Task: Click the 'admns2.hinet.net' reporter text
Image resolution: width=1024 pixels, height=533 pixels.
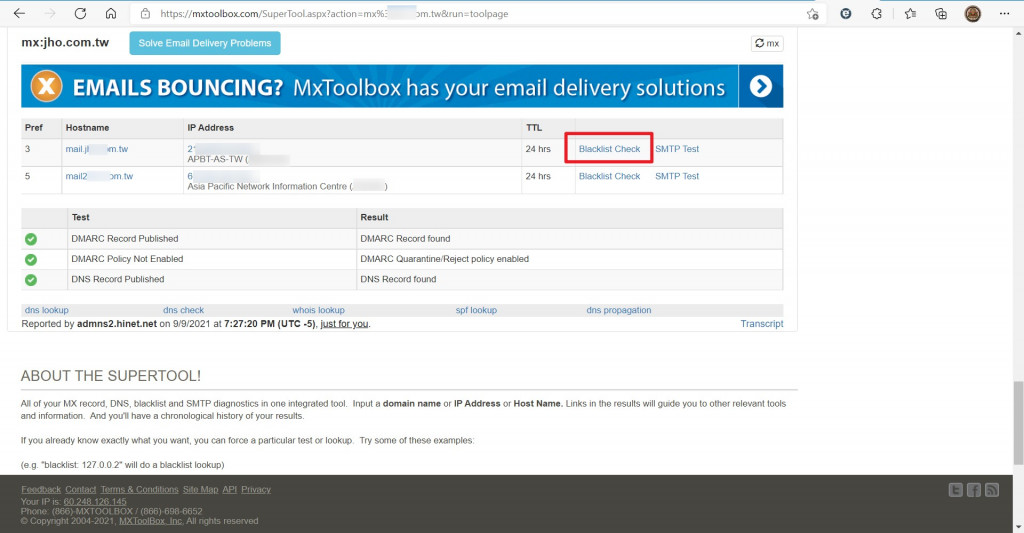Action: click(x=117, y=324)
